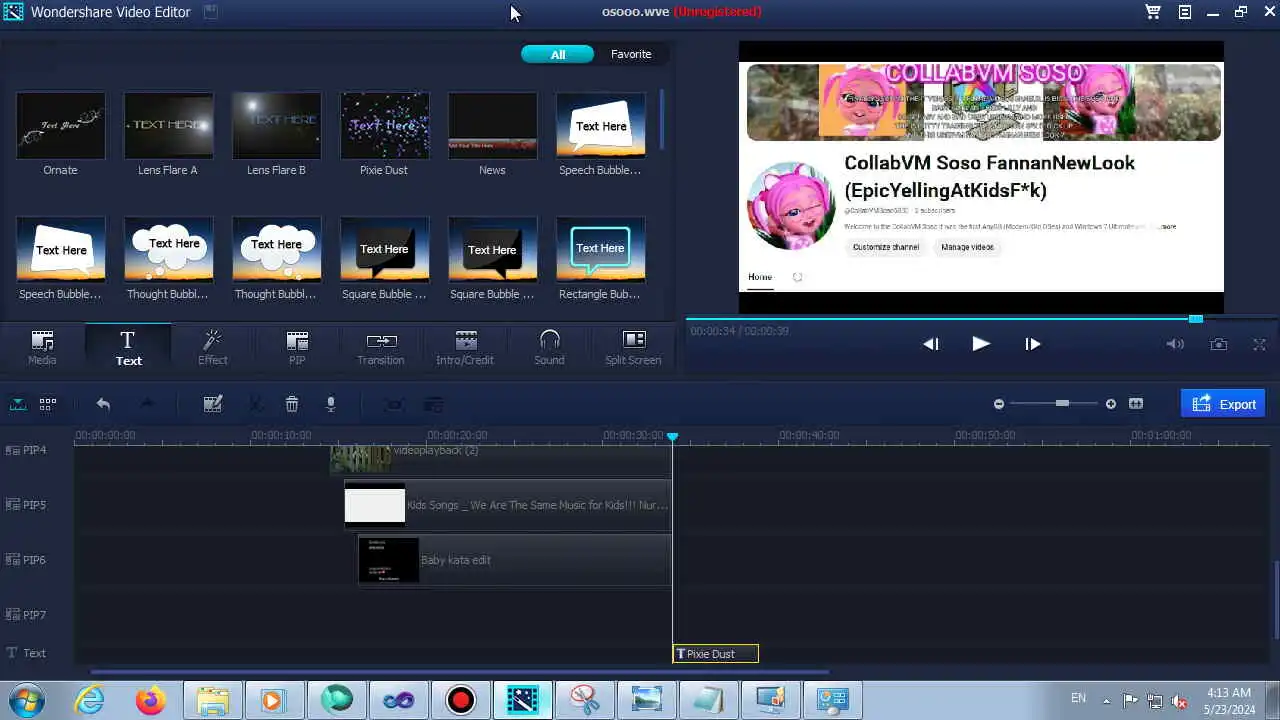The image size is (1280, 720).
Task: Select the PIP5 track label
Action: coord(27,505)
